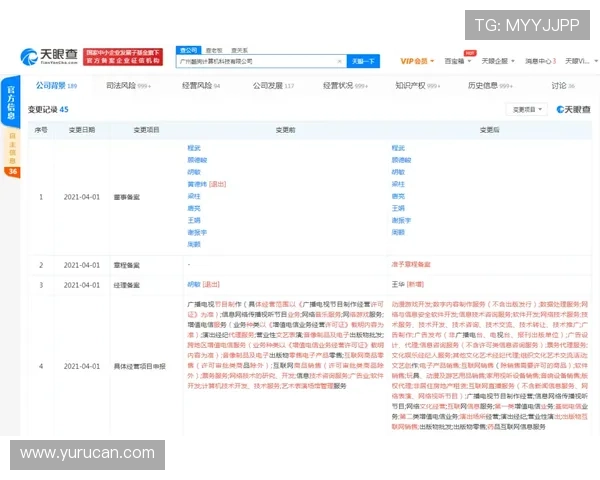Screen dimensions: 600x480
Task: Open the name marked [退出] in row 1
Action: pos(197,184)
